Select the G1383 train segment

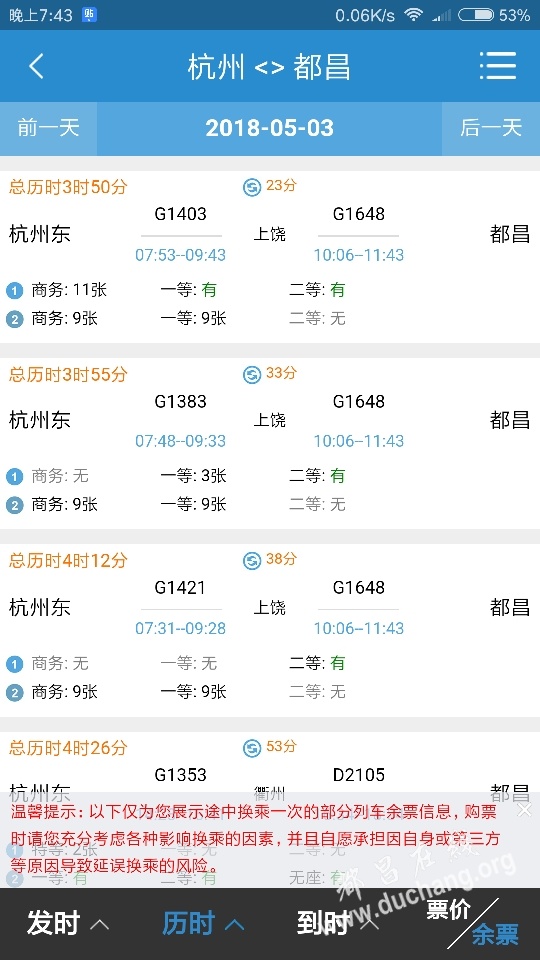point(181,421)
